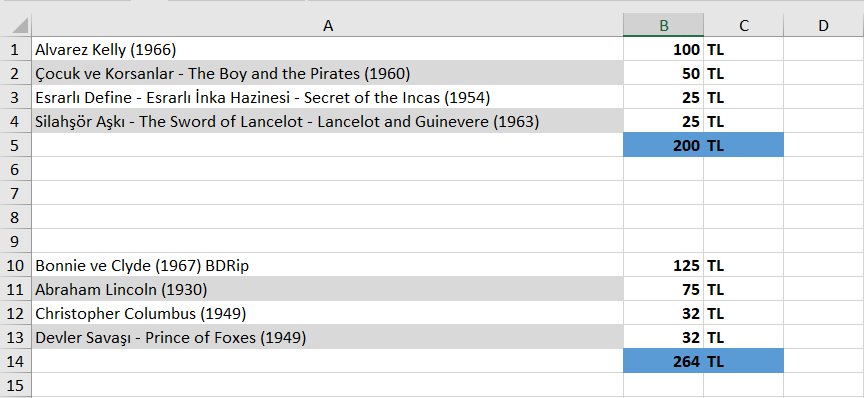Select column D header
The height and width of the screenshot is (398, 864).
(x=823, y=25)
